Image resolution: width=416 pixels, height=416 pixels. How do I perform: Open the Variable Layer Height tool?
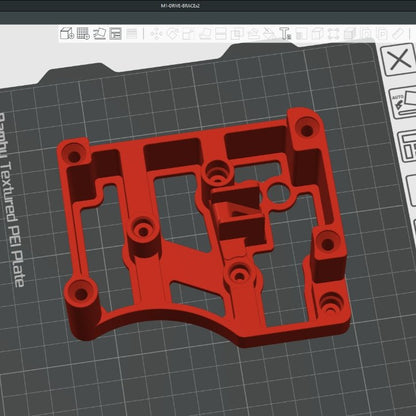[x=132, y=34]
